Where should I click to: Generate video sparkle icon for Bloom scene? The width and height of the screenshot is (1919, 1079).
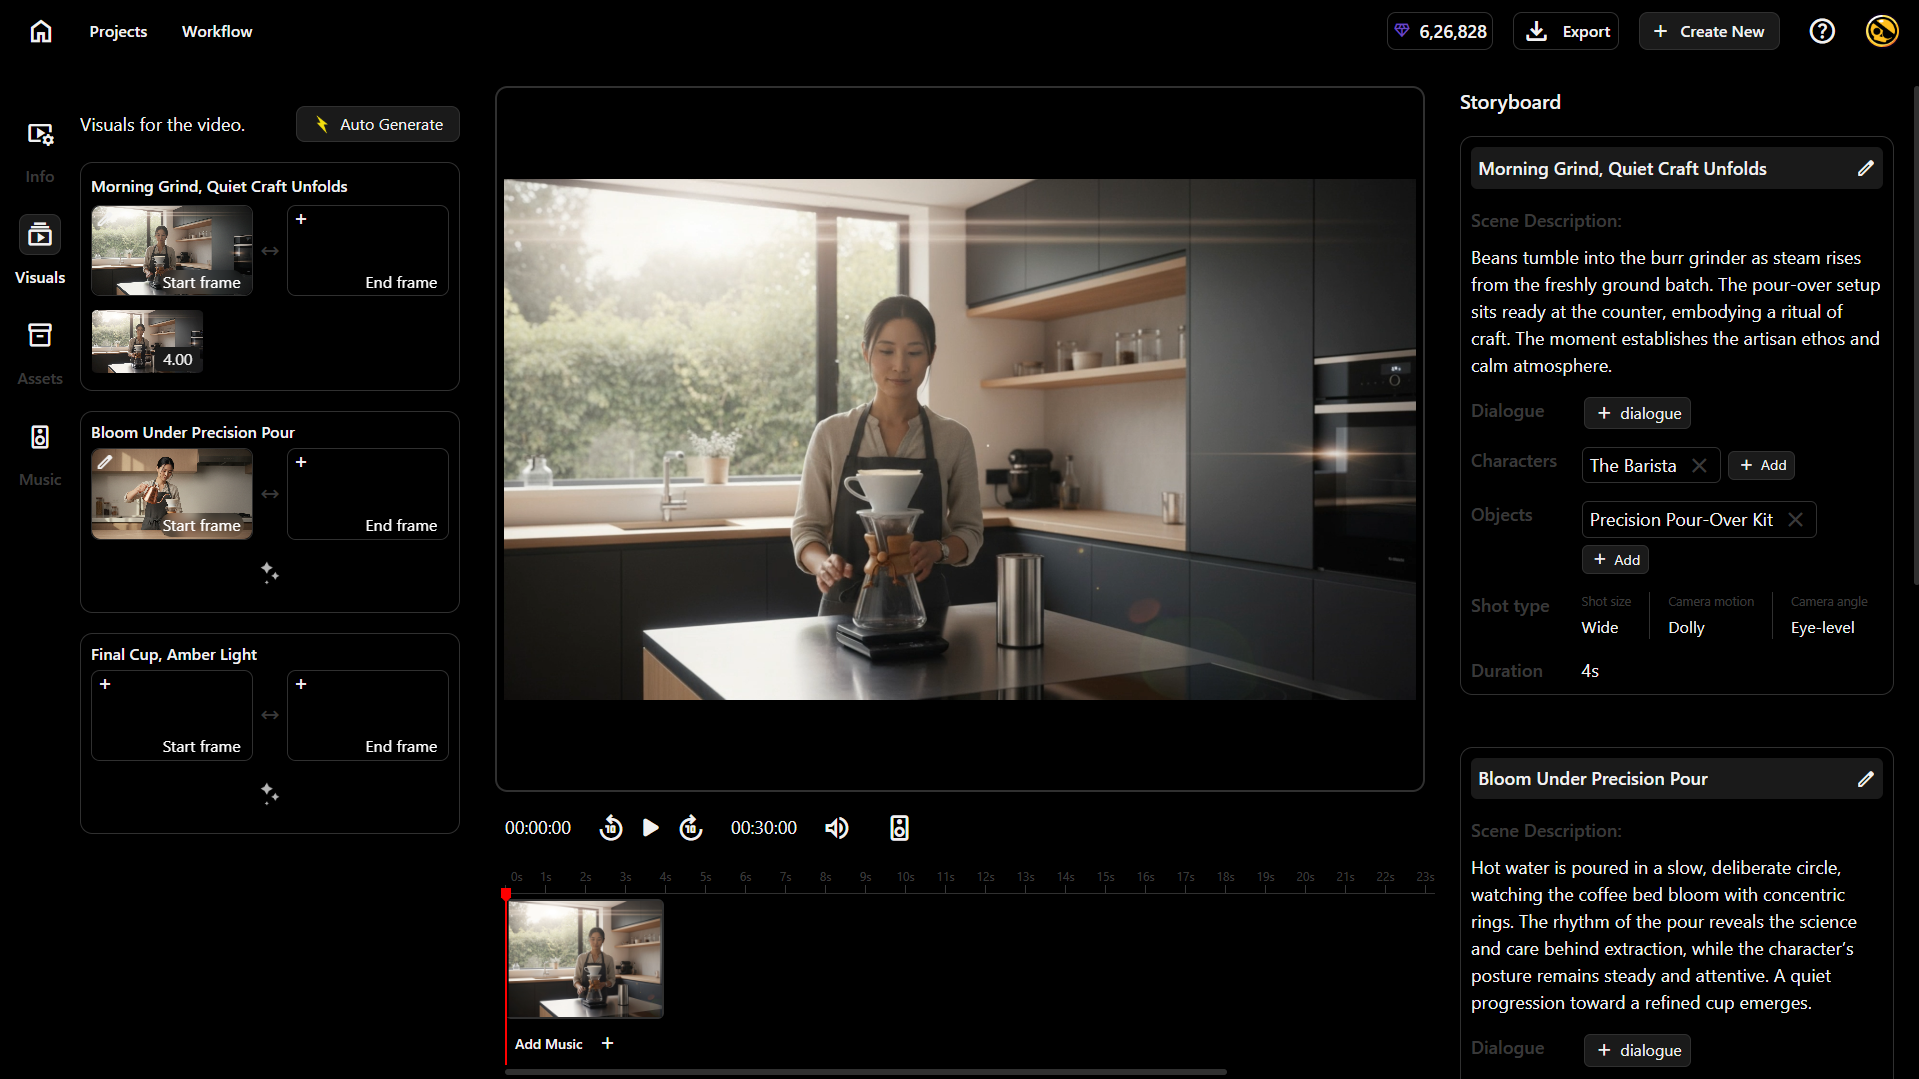pos(269,572)
